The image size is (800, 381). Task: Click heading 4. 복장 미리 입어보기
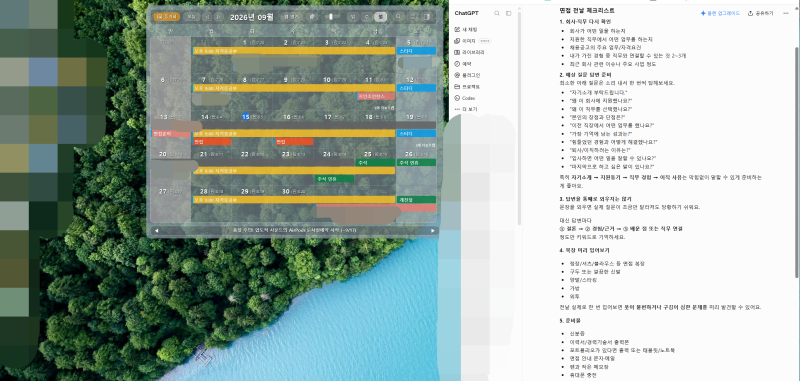584,250
